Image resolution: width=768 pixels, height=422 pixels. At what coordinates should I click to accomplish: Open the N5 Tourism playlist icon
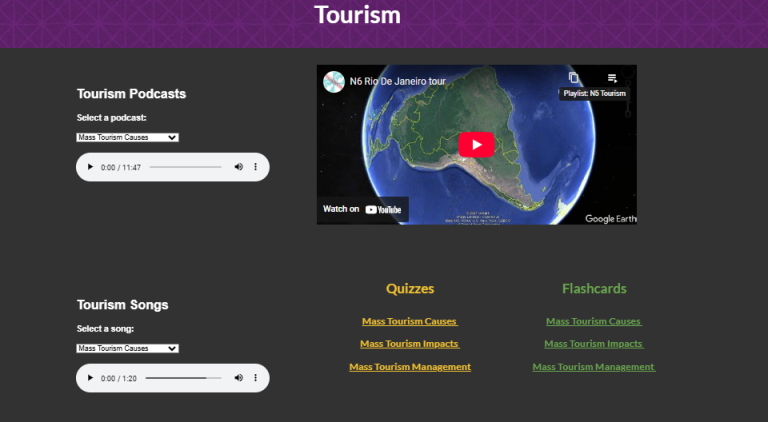[x=612, y=78]
